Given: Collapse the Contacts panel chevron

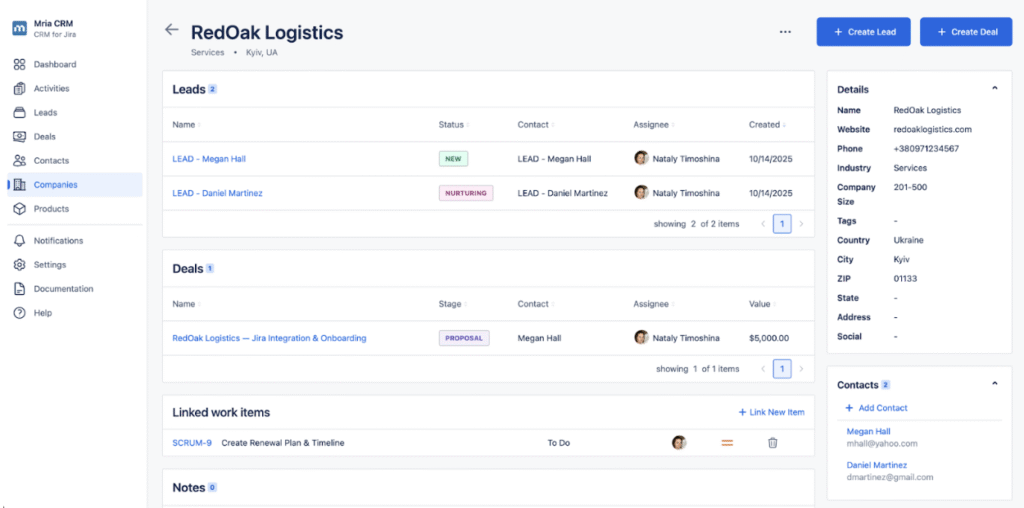Looking at the screenshot, I should coord(995,384).
